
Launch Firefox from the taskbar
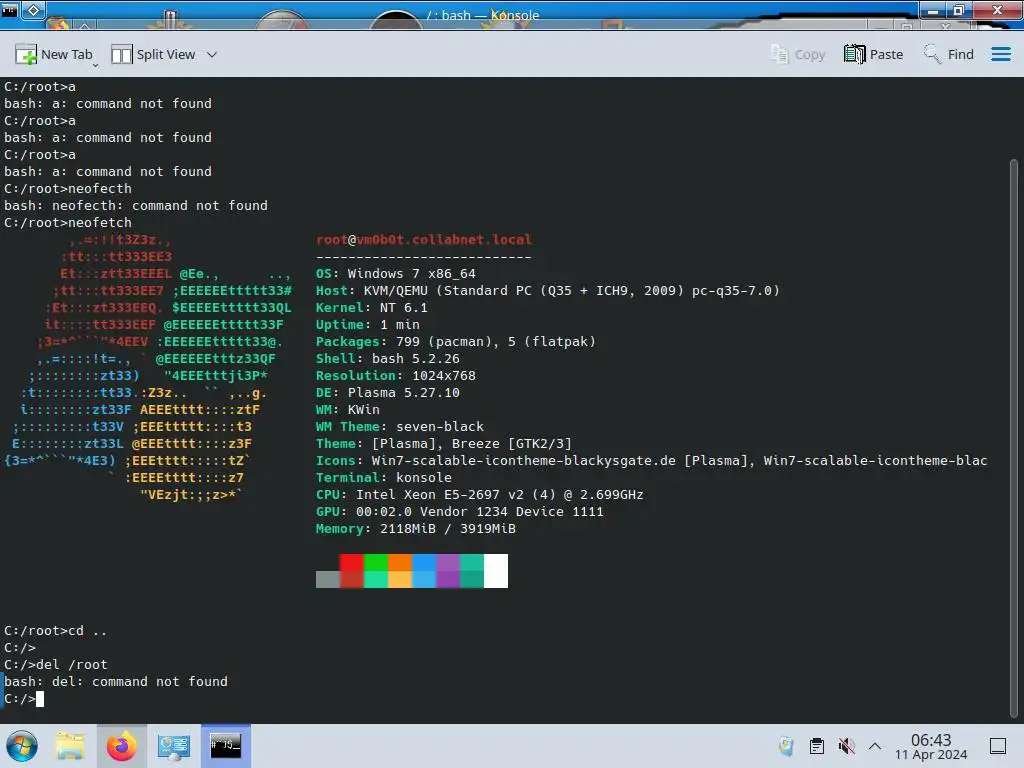121,746
